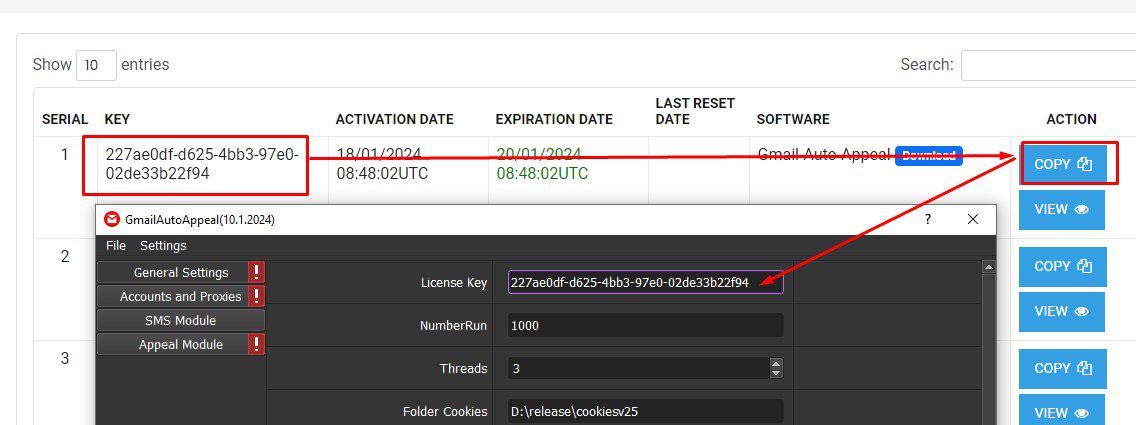
Task: Select the expiration date 20/01/2024 cell
Action: 541,164
